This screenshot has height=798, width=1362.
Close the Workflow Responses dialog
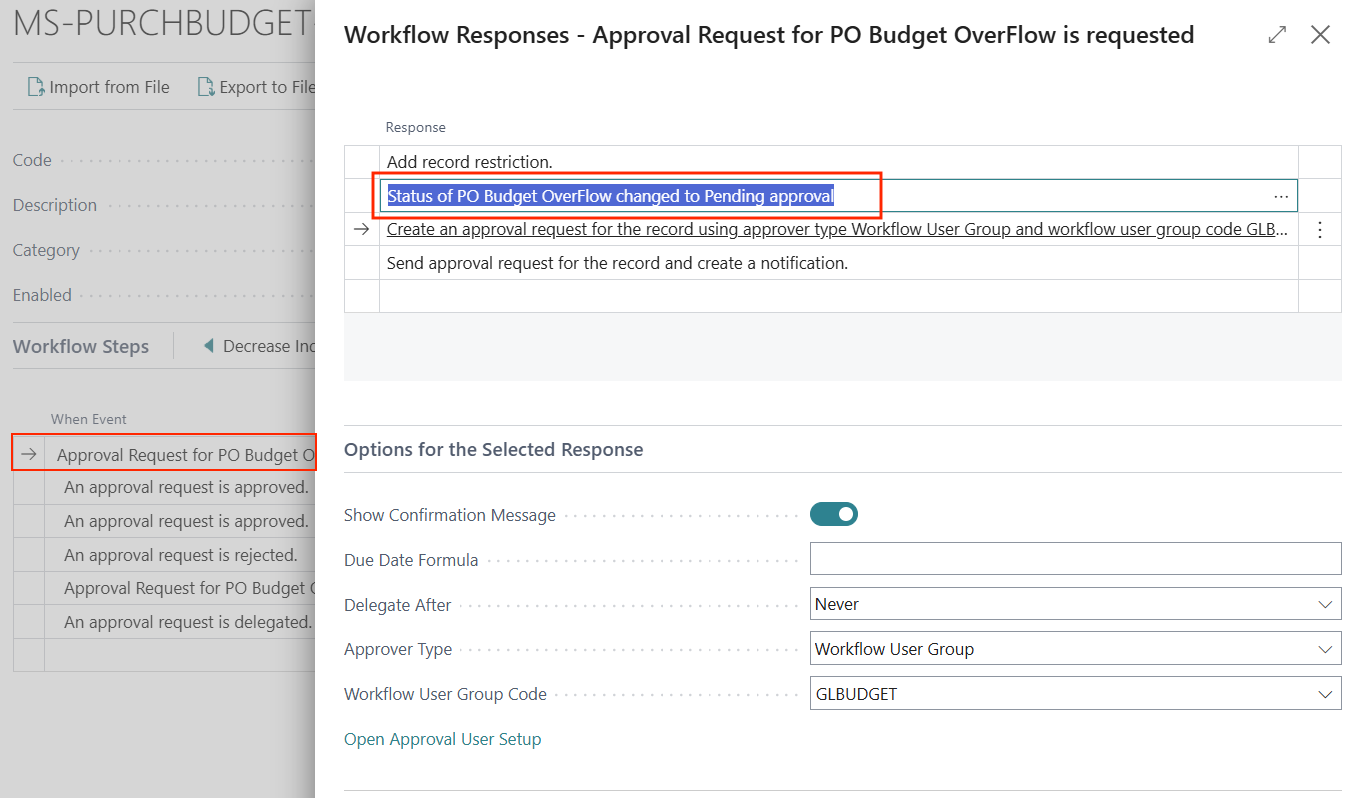tap(1320, 35)
